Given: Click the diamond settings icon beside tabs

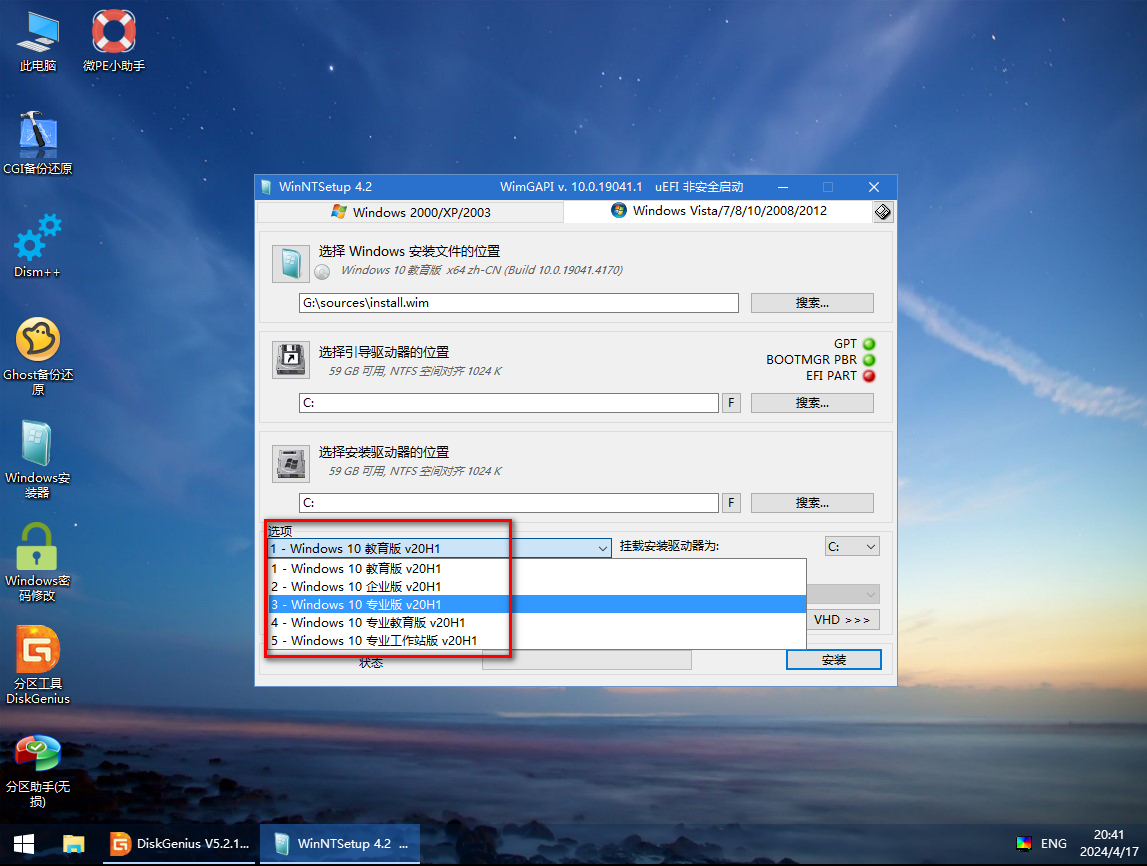Looking at the screenshot, I should coord(883,212).
